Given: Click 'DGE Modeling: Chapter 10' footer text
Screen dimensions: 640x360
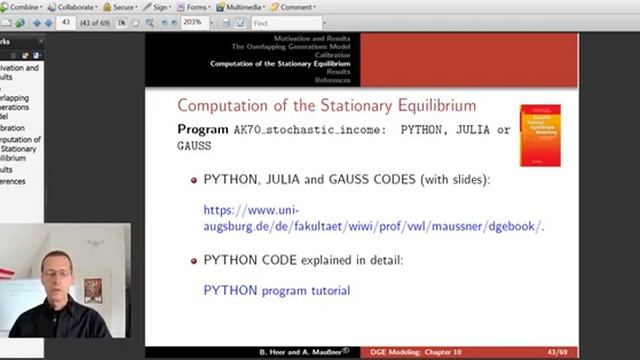Looking at the screenshot, I should pos(416,352).
